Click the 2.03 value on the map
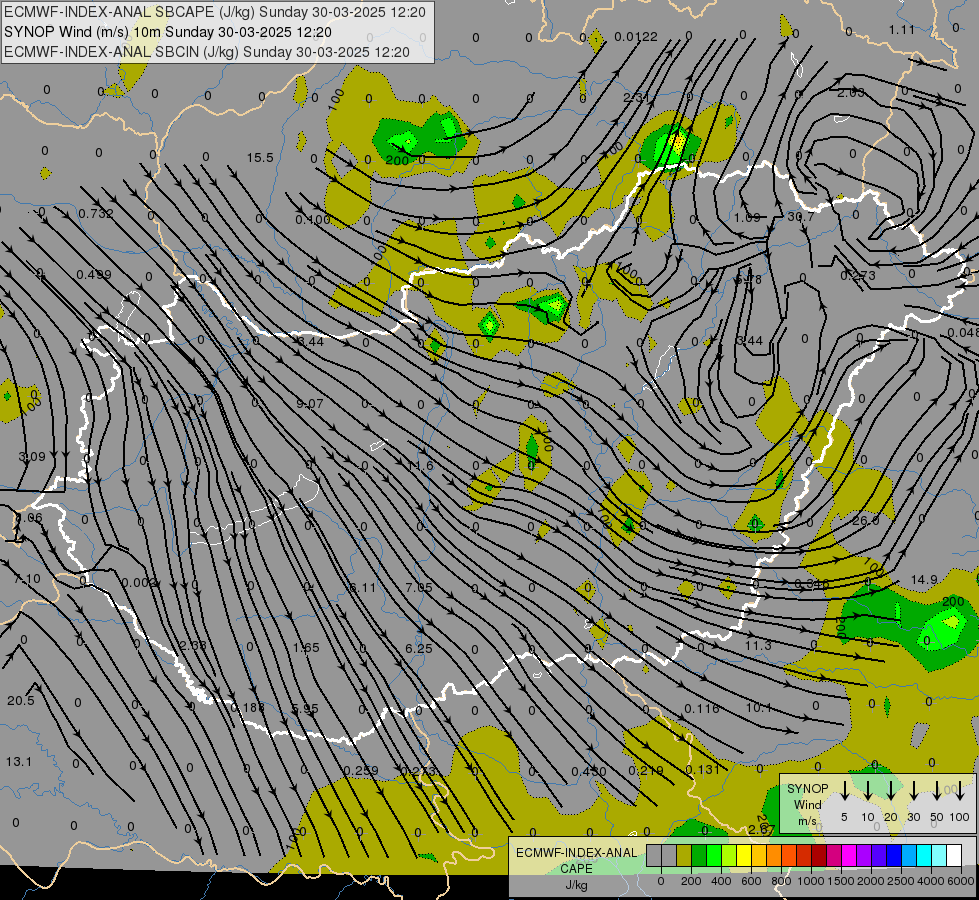979x900 pixels. tap(851, 92)
